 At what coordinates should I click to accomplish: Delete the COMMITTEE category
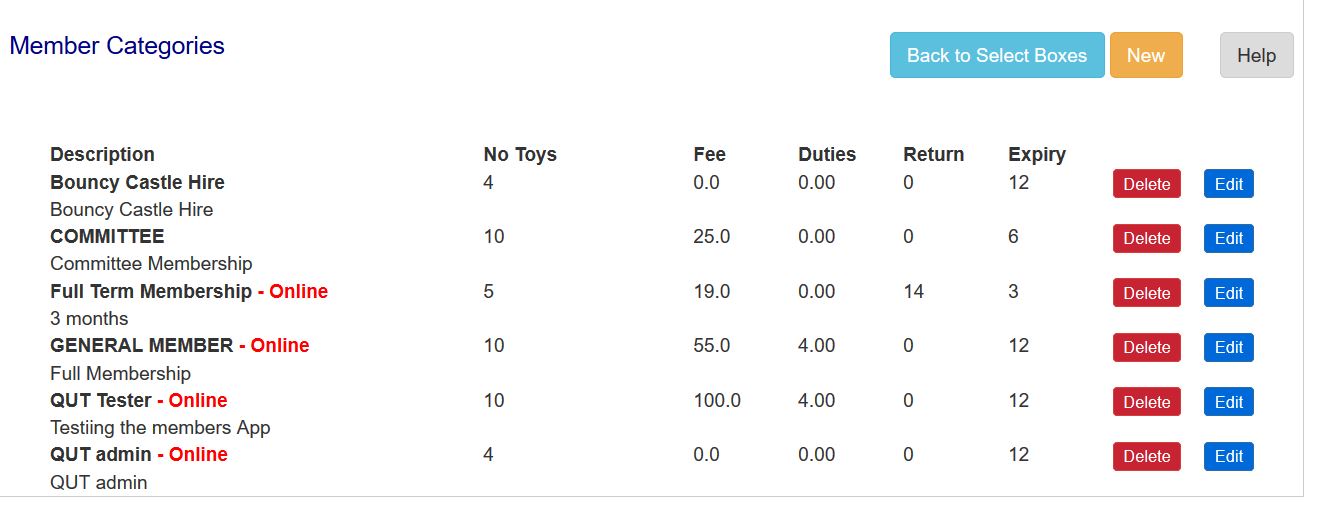(1146, 238)
